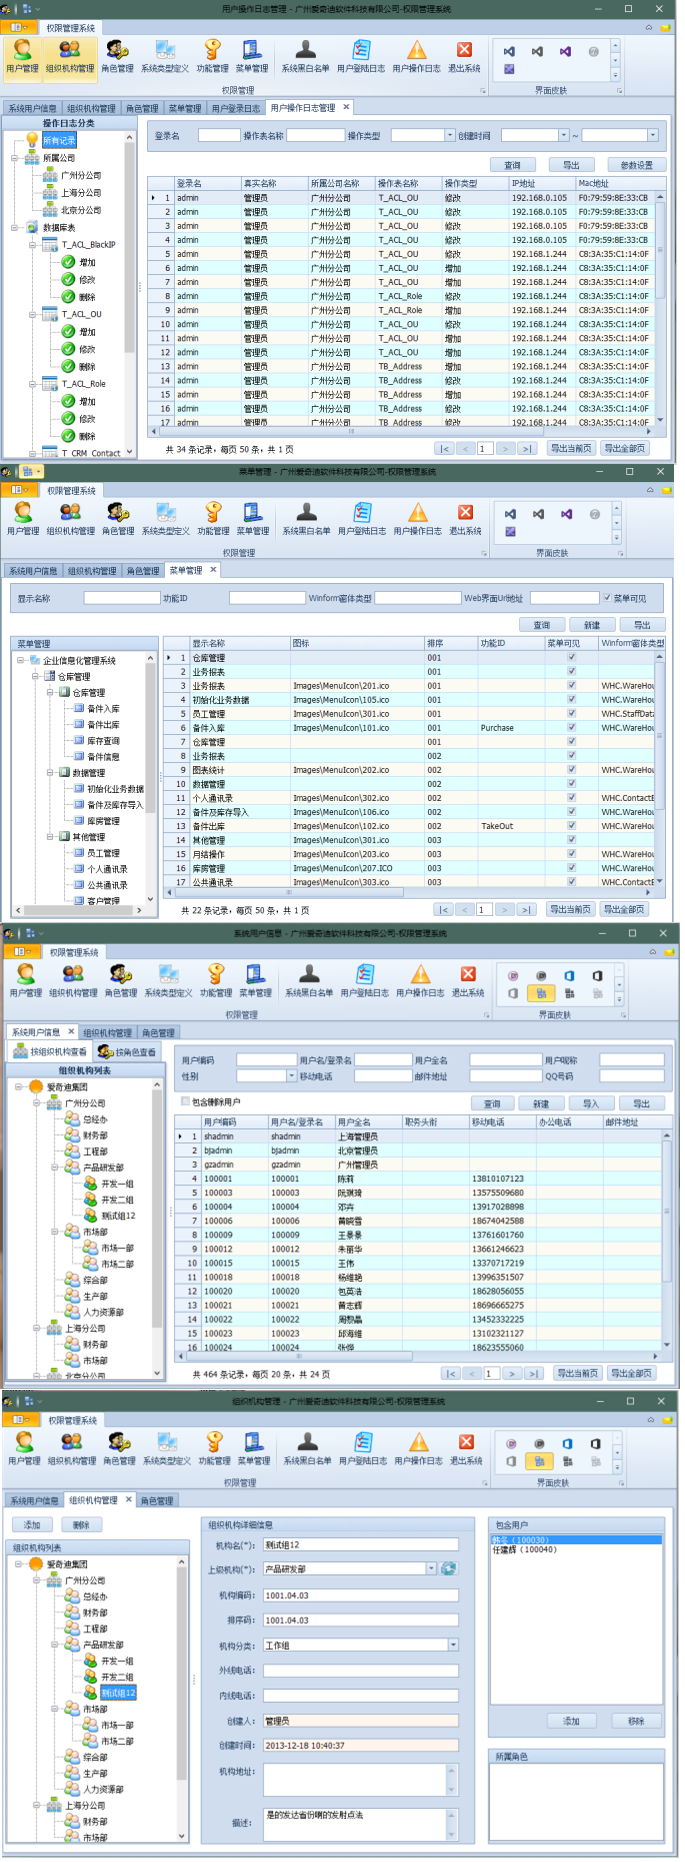The height and width of the screenshot is (1862, 685).
Task: Toggle 菜单可见 checkbox for row 13 备件出库
Action: tap(571, 826)
